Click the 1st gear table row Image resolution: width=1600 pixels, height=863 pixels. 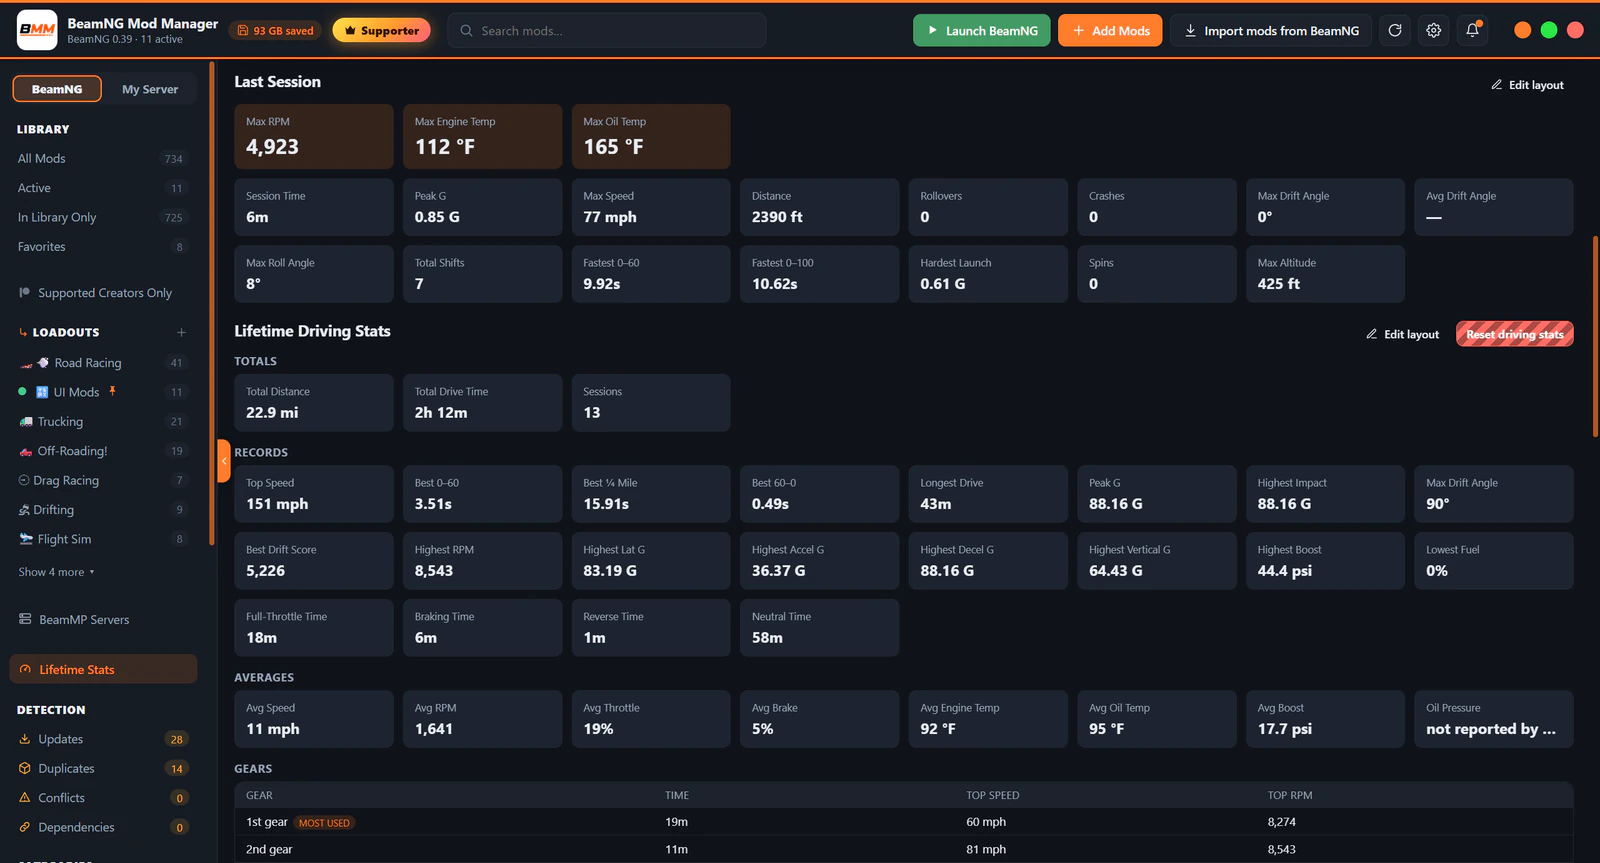[x=903, y=822]
